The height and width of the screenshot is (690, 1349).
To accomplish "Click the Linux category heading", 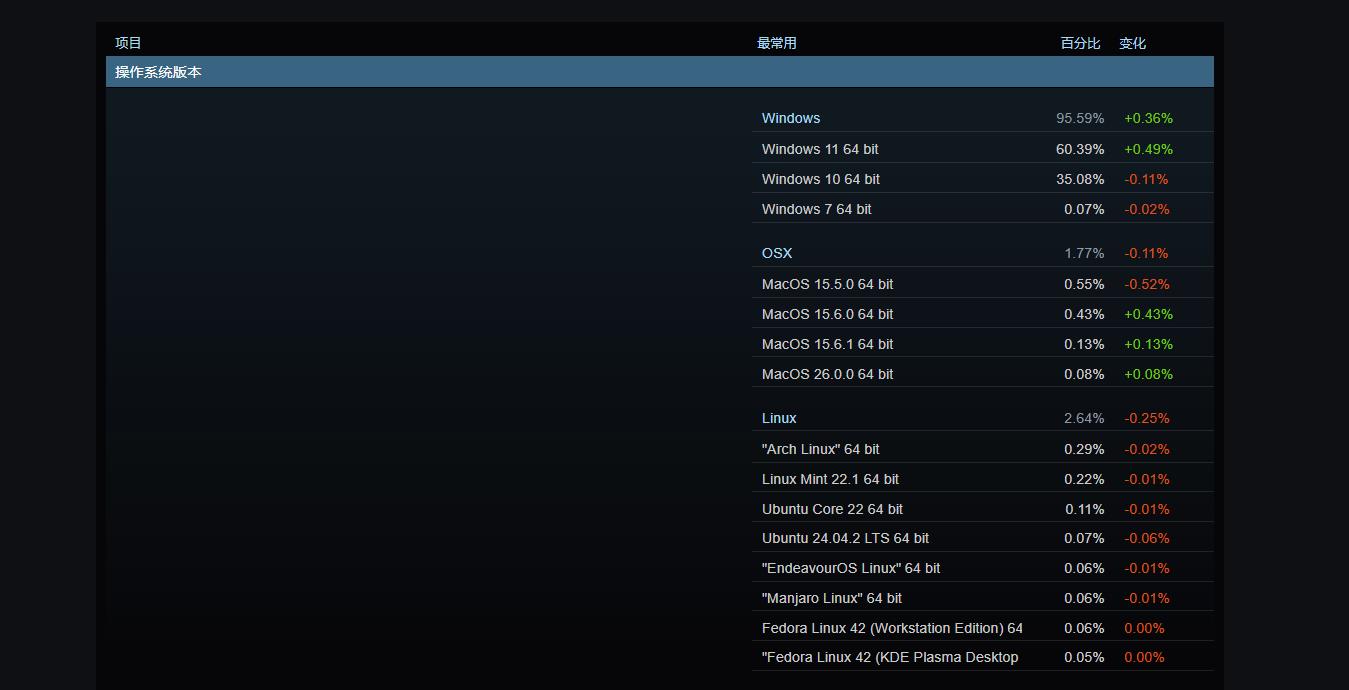I will [x=779, y=418].
